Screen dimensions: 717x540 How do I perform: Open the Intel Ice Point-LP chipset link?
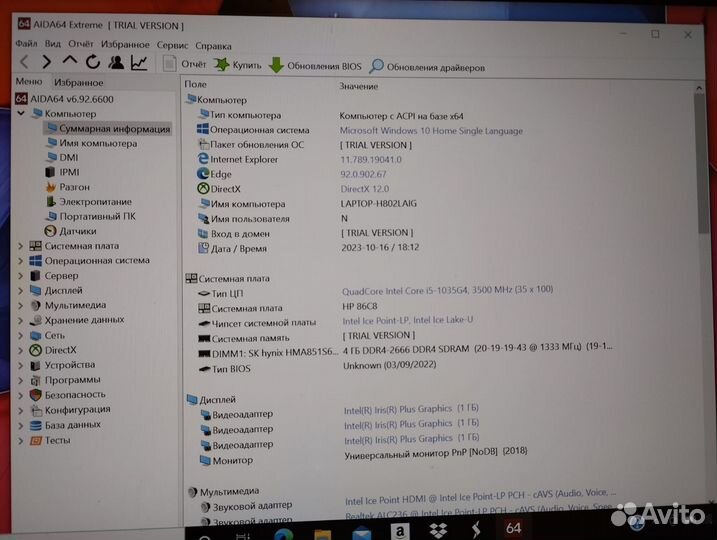click(407, 320)
